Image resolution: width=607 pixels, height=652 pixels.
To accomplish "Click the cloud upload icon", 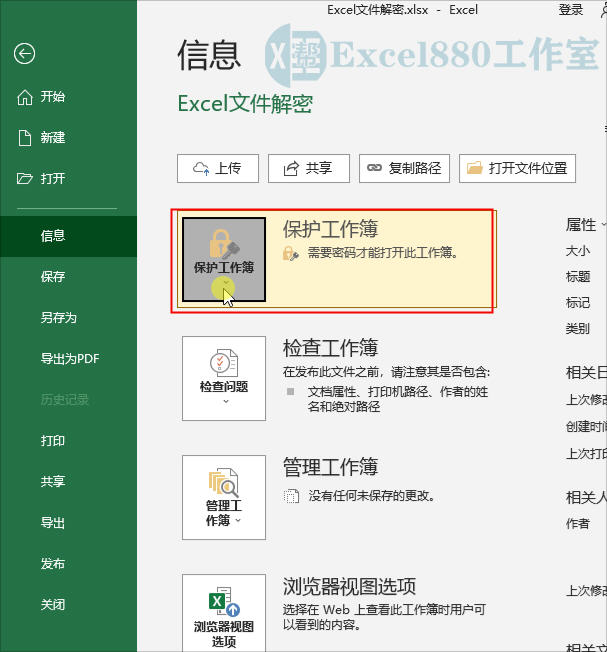I will point(201,168).
